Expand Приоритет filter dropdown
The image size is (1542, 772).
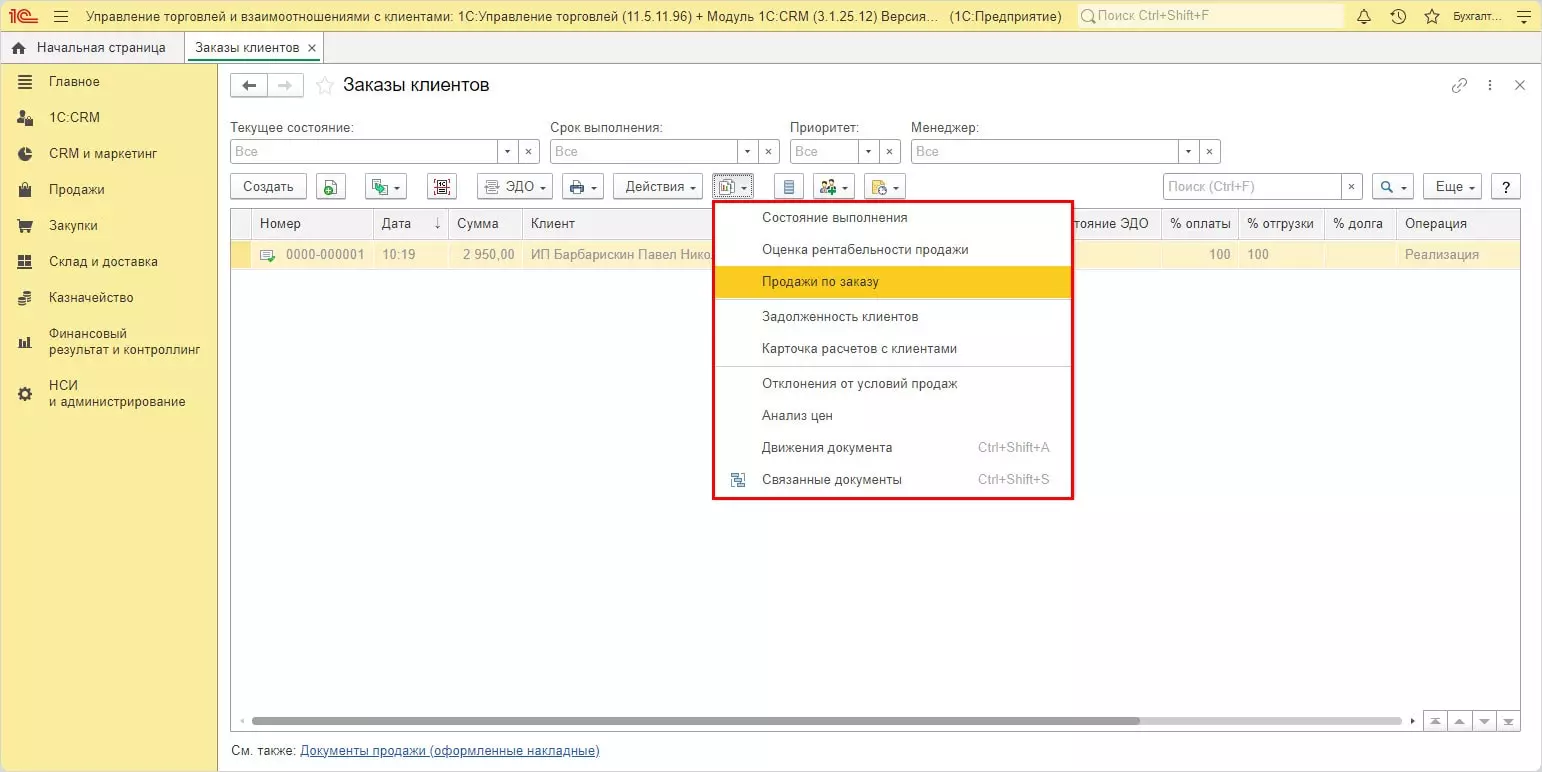pos(868,152)
